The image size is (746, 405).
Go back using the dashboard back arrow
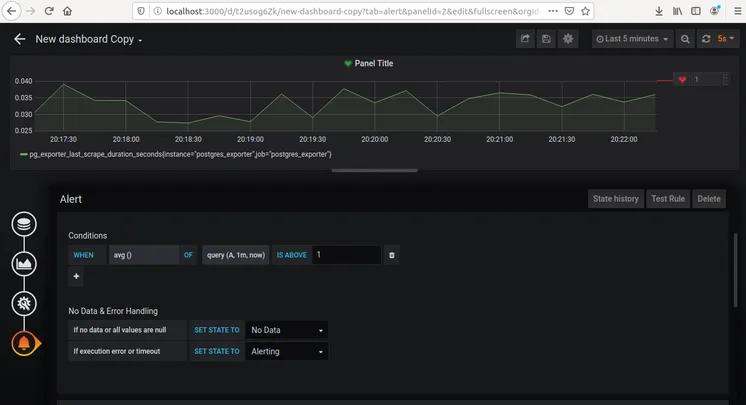point(20,39)
